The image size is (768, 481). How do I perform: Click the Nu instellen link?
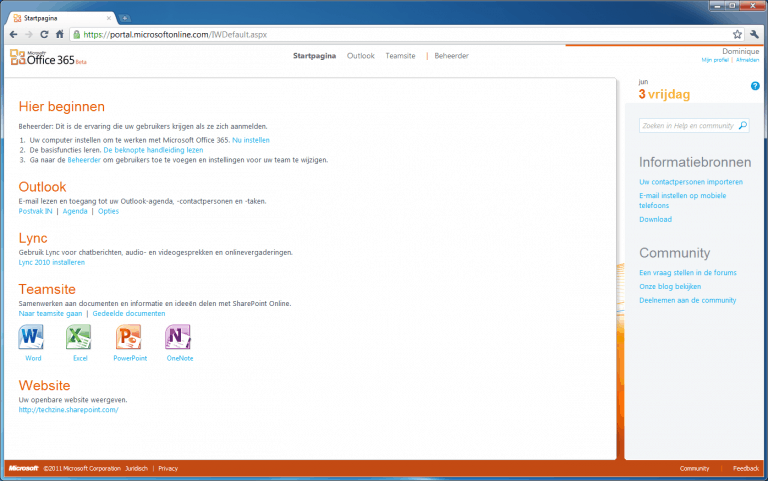[251, 140]
